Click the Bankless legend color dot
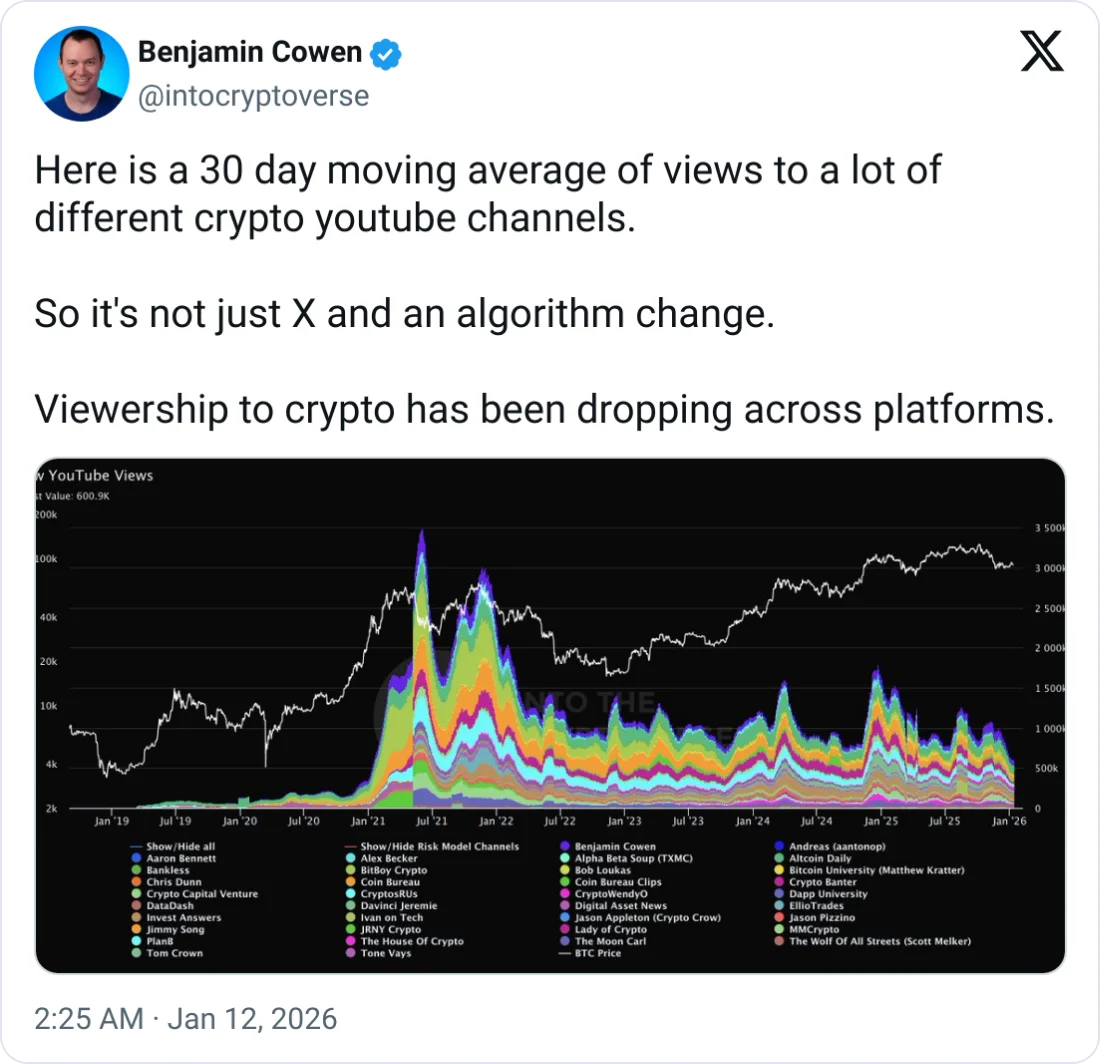The width and height of the screenshot is (1100, 1064). point(137,870)
